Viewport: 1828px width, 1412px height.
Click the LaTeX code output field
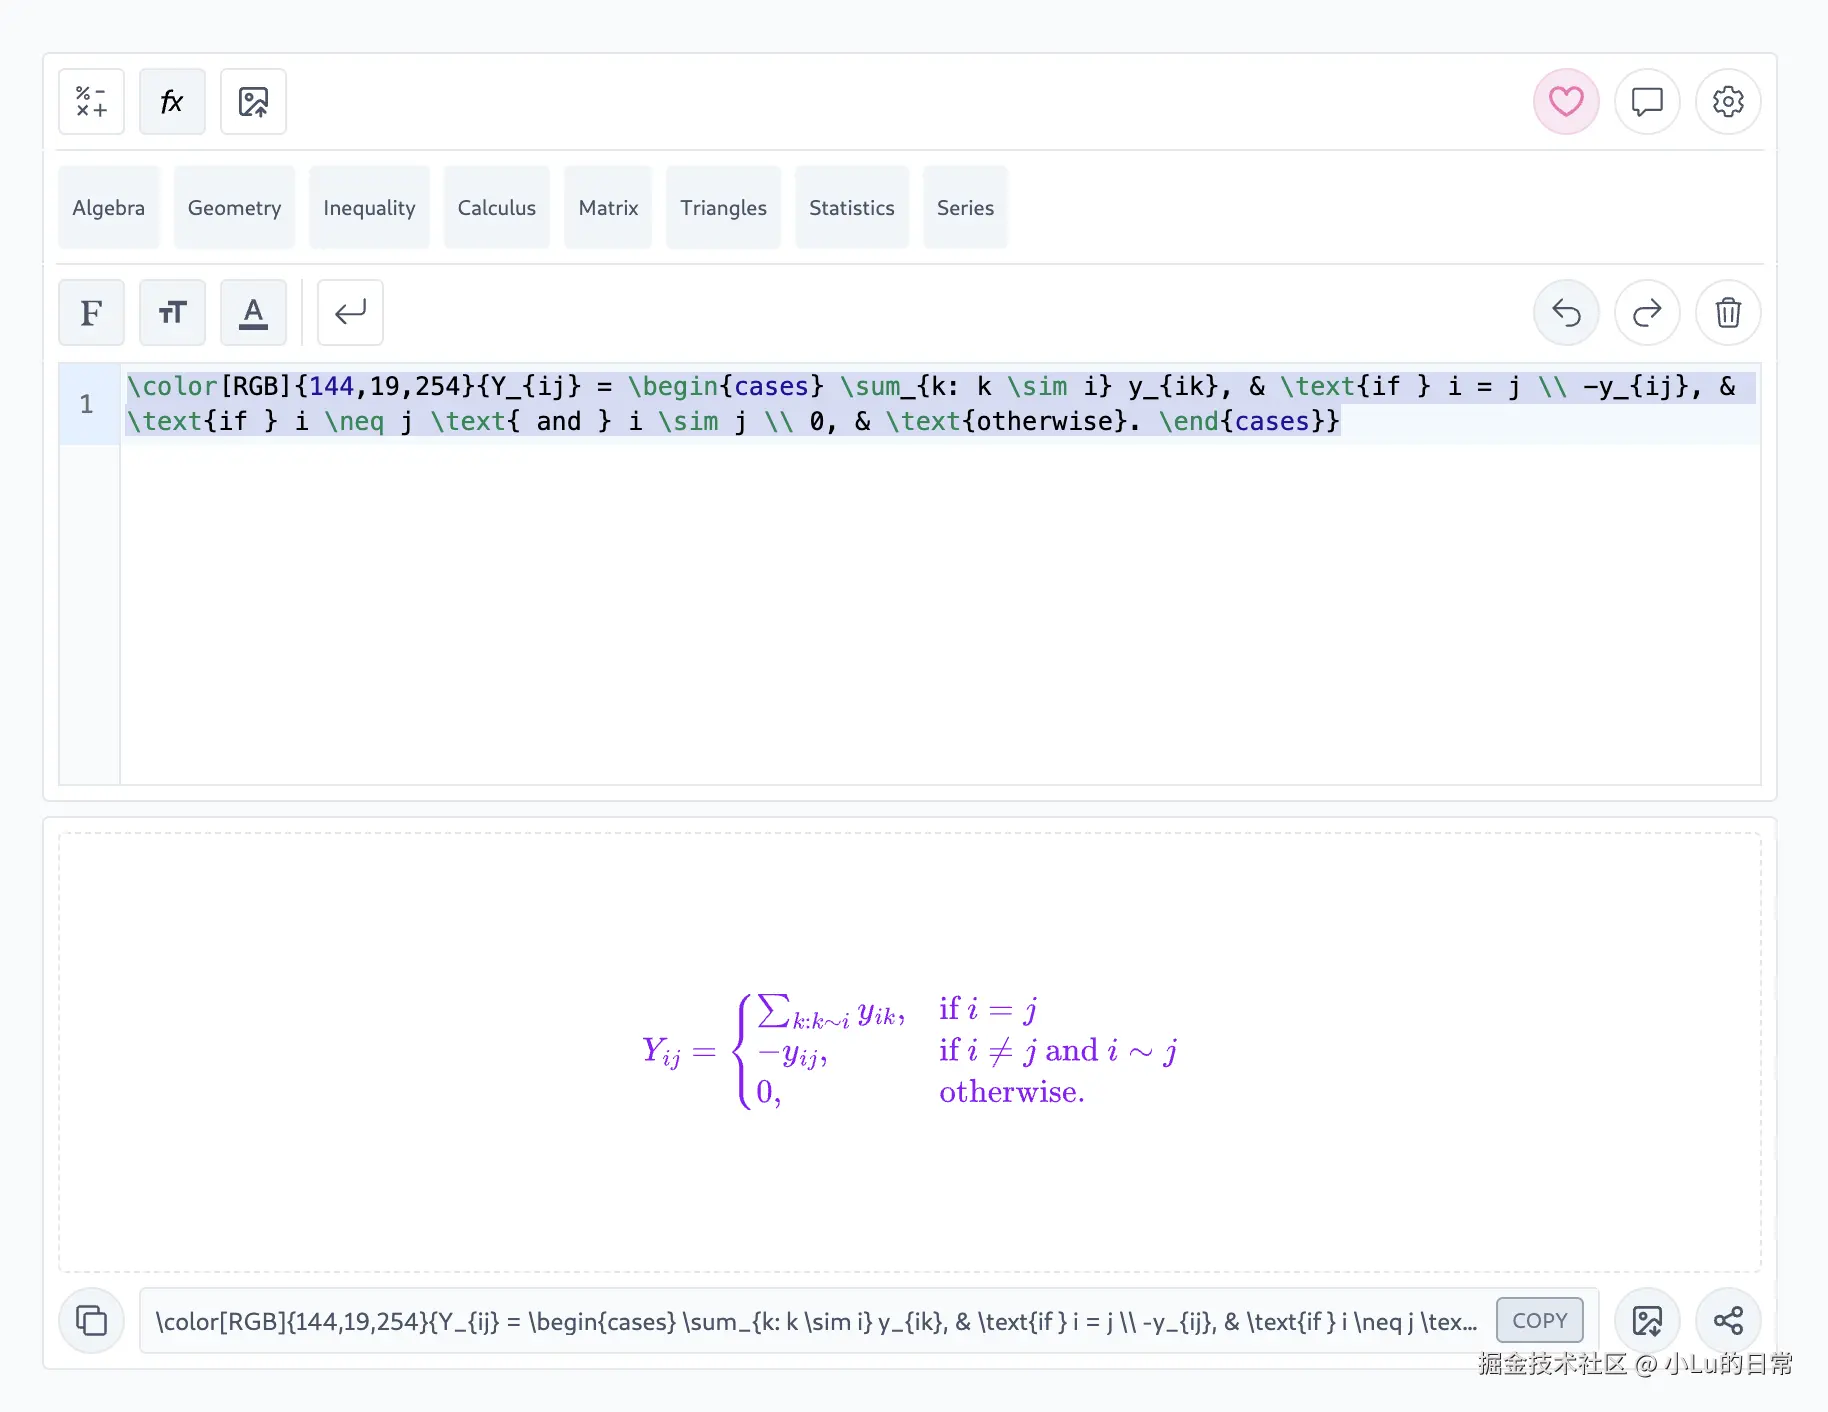pyautogui.click(x=815, y=1321)
